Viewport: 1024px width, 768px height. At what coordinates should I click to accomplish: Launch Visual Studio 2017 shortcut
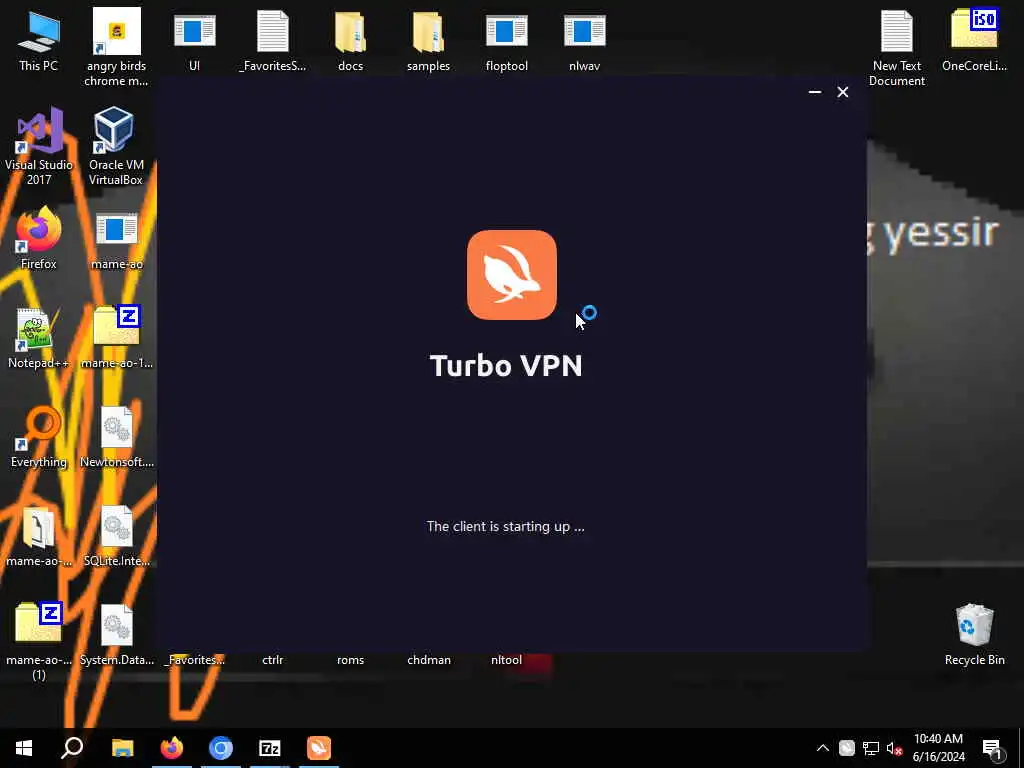pos(39,146)
